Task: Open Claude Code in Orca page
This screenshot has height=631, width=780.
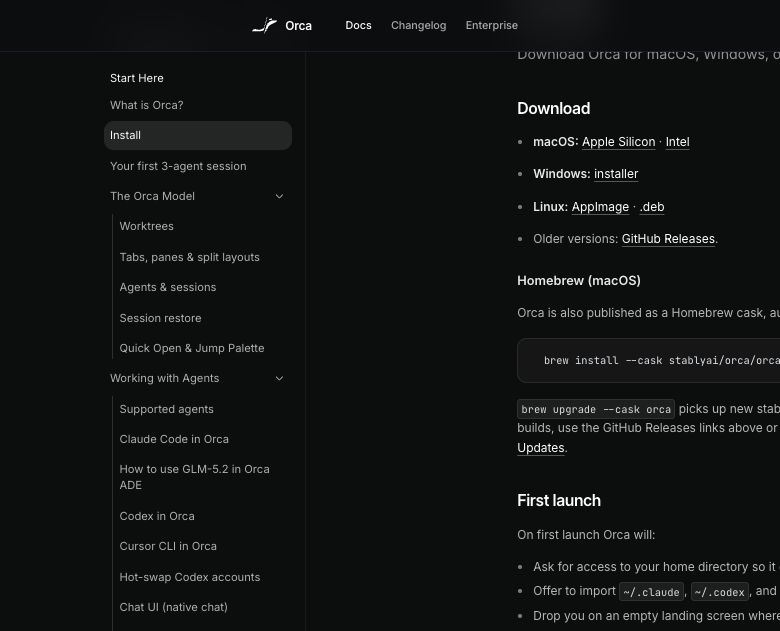Action: click(174, 439)
